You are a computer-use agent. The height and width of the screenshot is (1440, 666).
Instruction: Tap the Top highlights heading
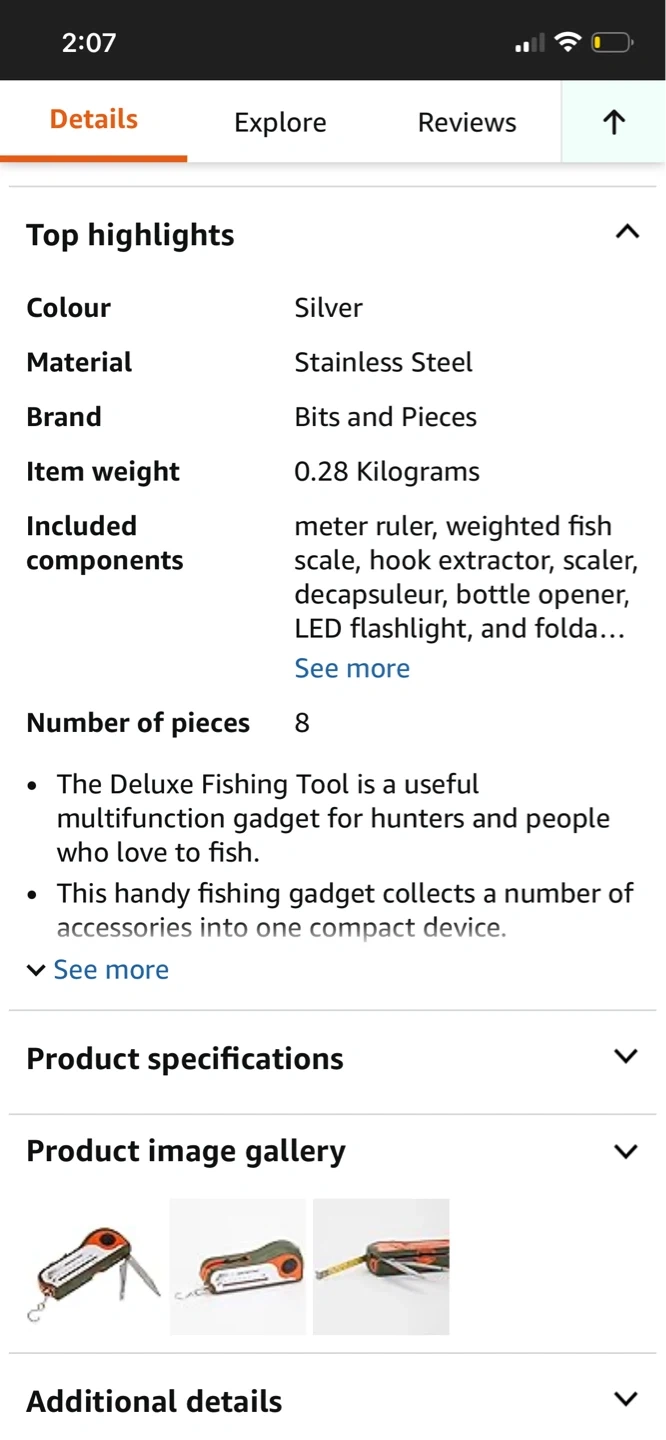pos(130,235)
